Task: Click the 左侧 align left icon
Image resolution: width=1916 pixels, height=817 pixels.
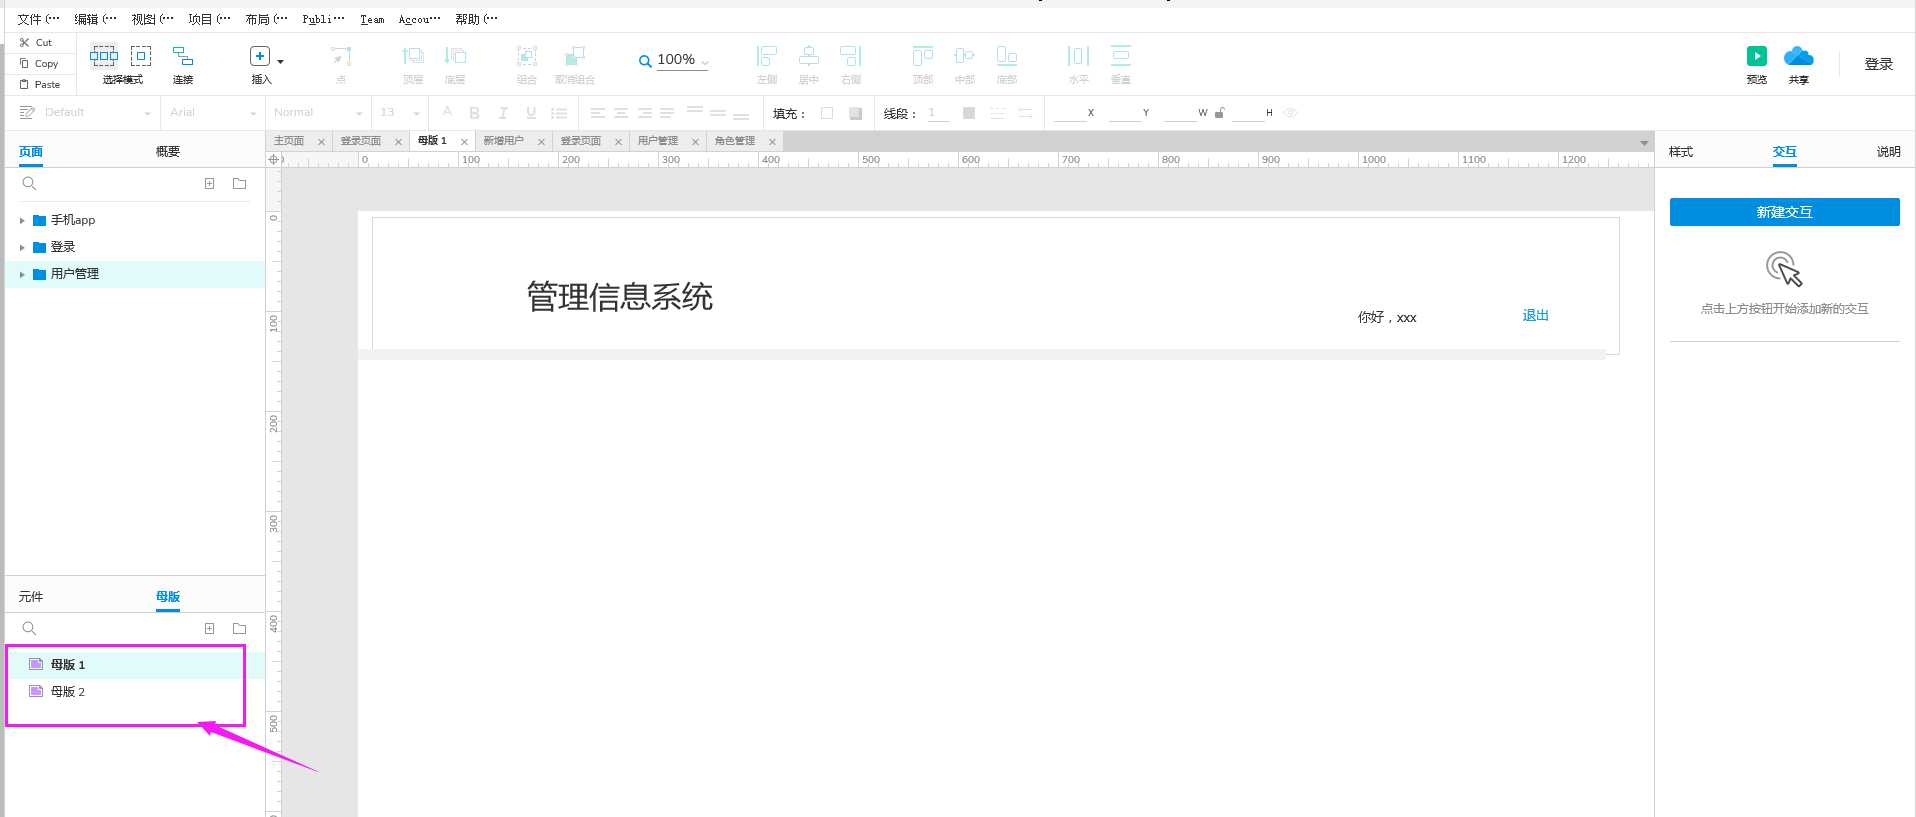Action: point(767,56)
